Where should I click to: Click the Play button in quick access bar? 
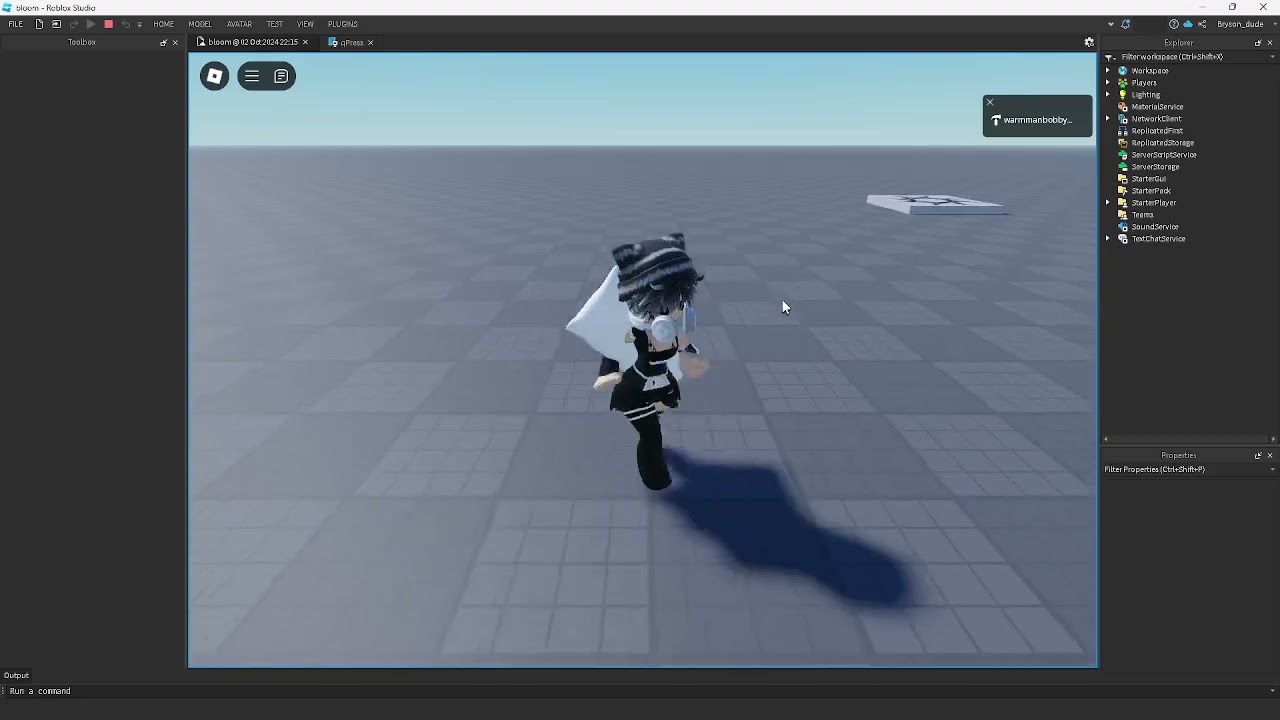click(91, 24)
